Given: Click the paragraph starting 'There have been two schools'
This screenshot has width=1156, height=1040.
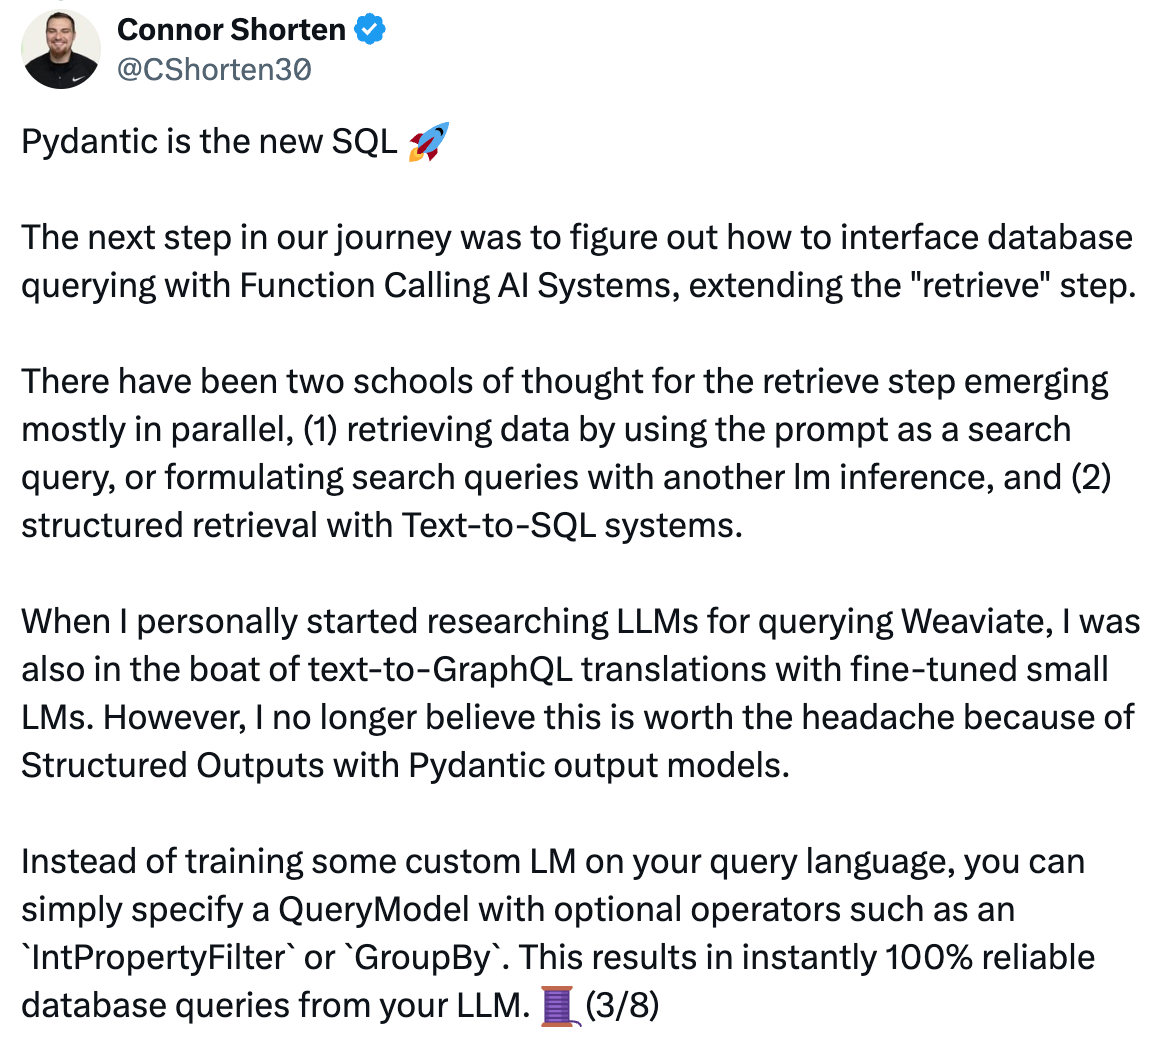Looking at the screenshot, I should (566, 453).
